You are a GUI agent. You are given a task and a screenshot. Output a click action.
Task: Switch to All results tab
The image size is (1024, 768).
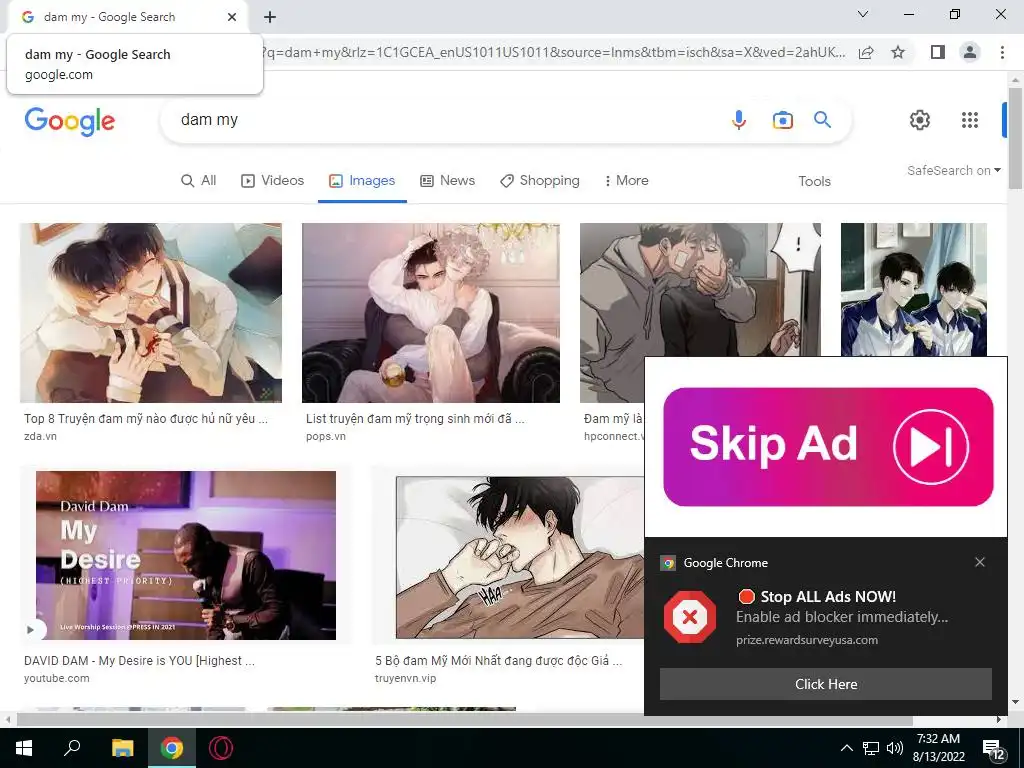click(199, 181)
